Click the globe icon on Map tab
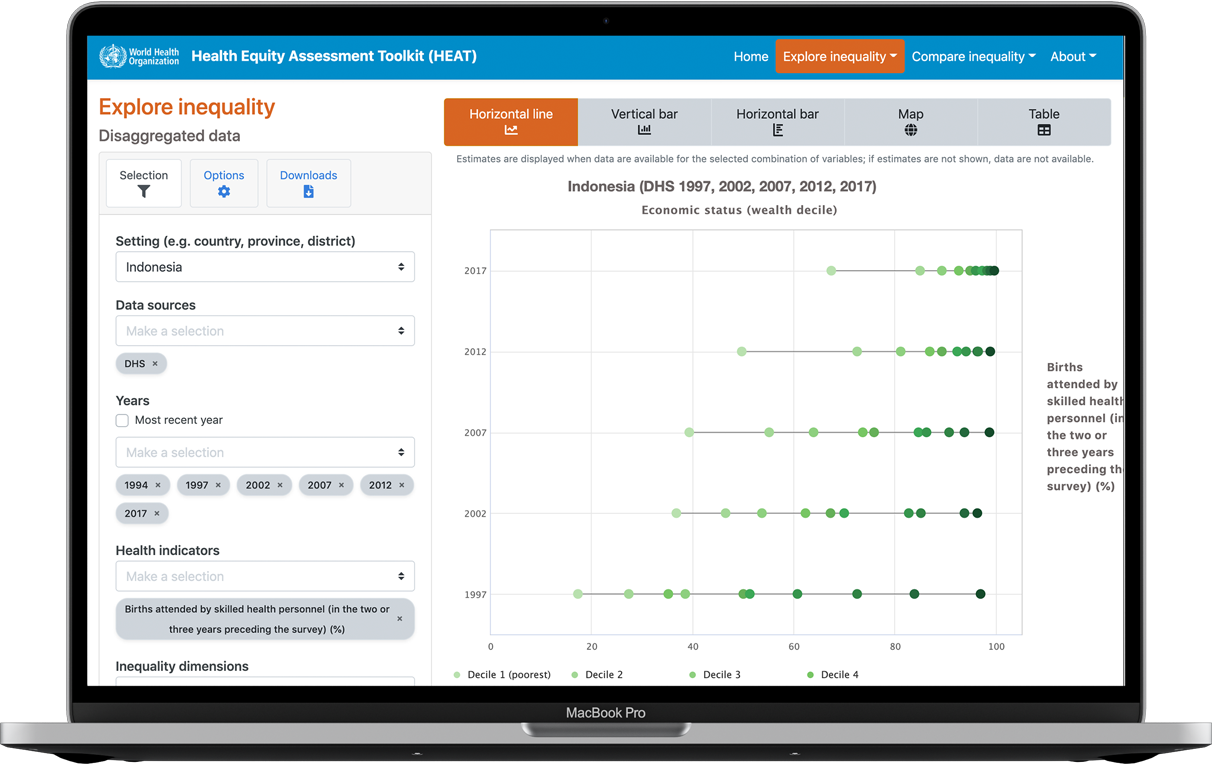 (911, 130)
